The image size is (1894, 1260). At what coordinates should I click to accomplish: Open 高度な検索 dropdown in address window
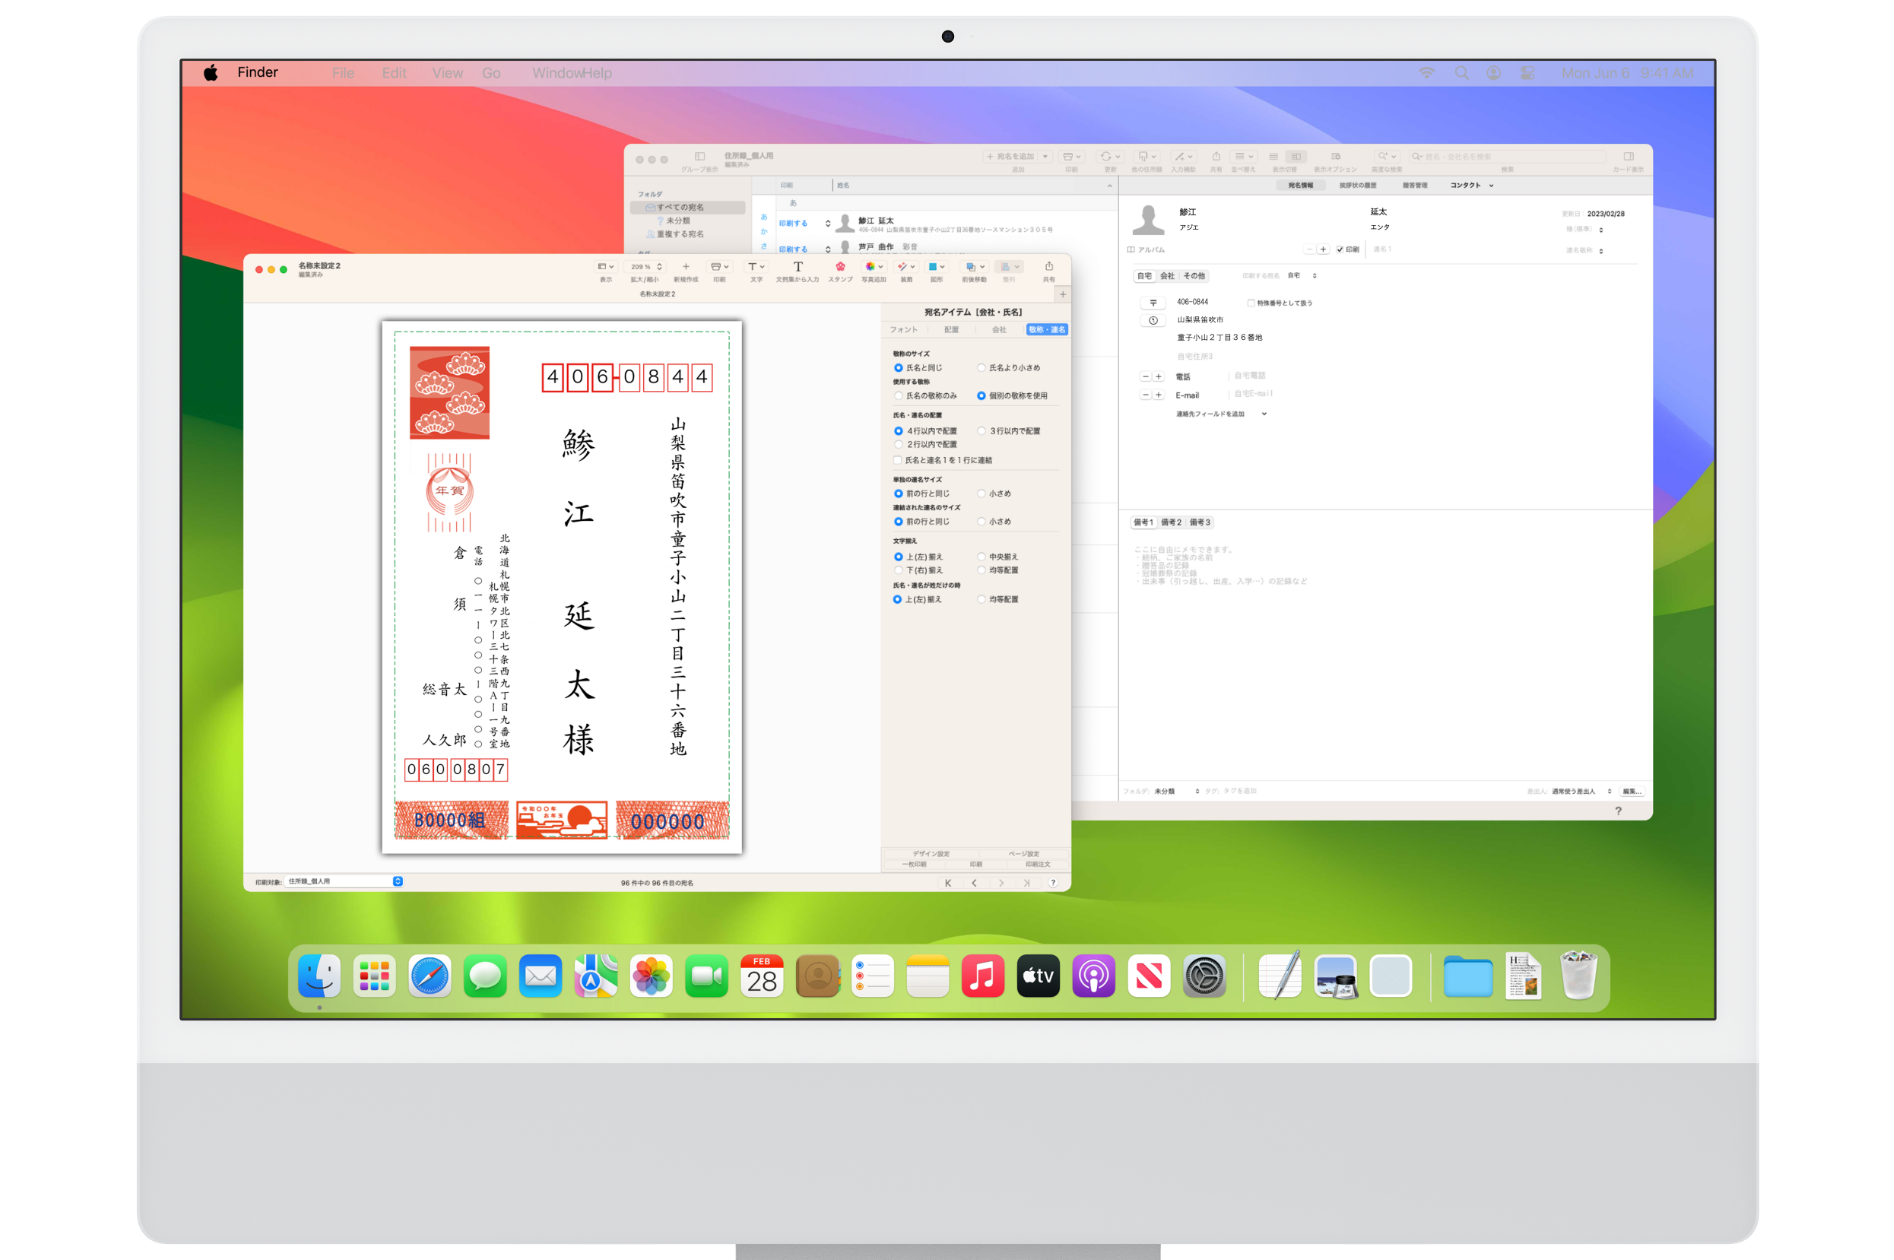[x=1385, y=157]
